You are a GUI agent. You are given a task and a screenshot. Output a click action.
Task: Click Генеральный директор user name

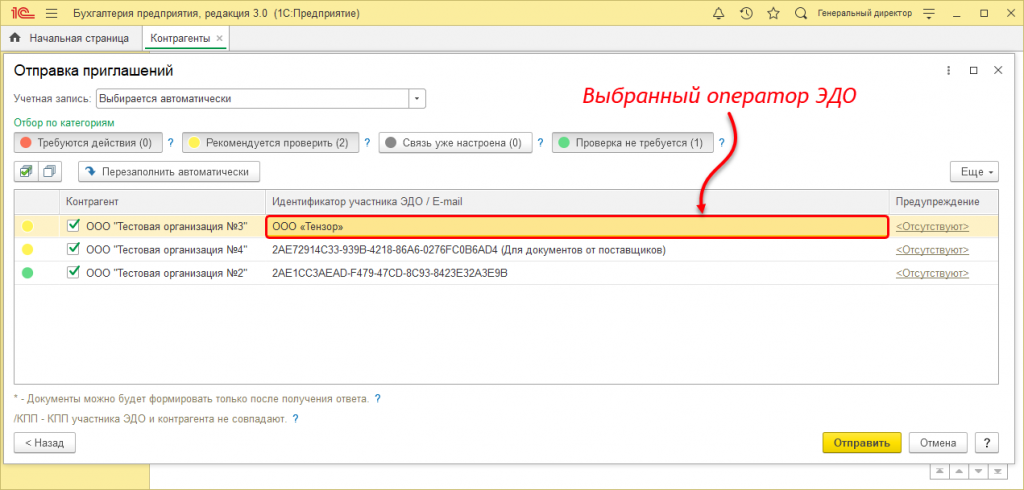point(865,13)
